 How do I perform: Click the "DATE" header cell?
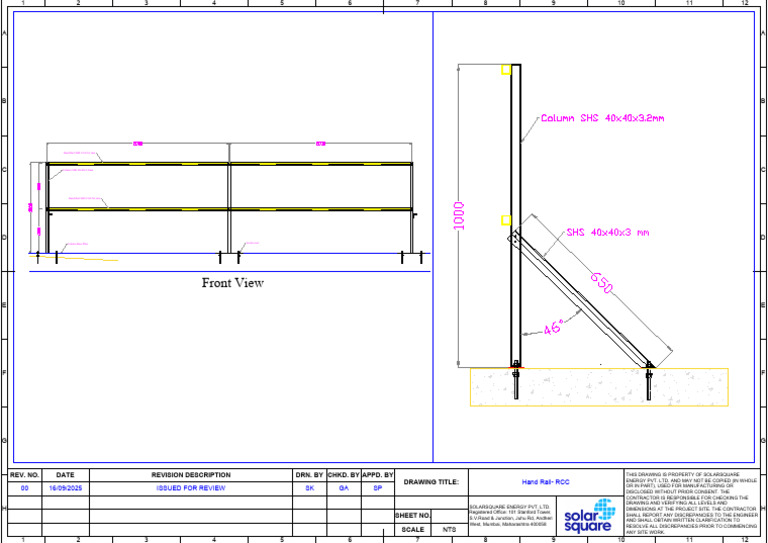coord(65,475)
